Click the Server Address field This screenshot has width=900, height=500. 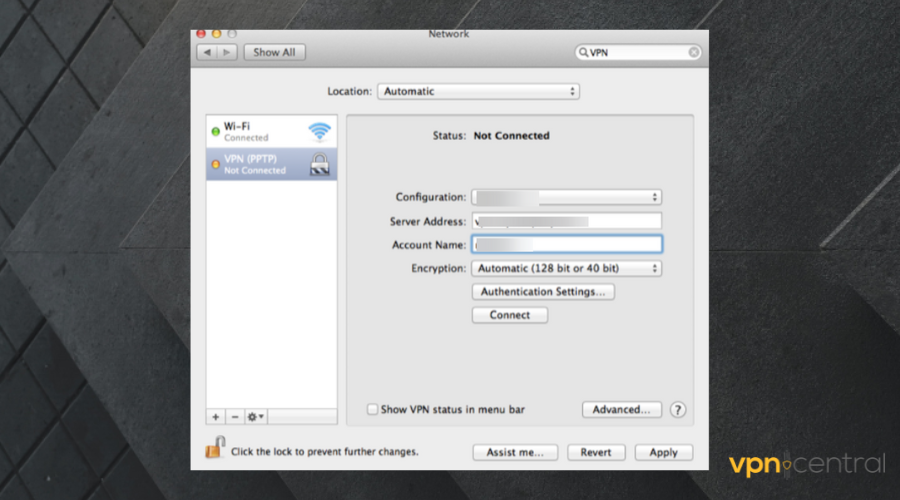[567, 221]
